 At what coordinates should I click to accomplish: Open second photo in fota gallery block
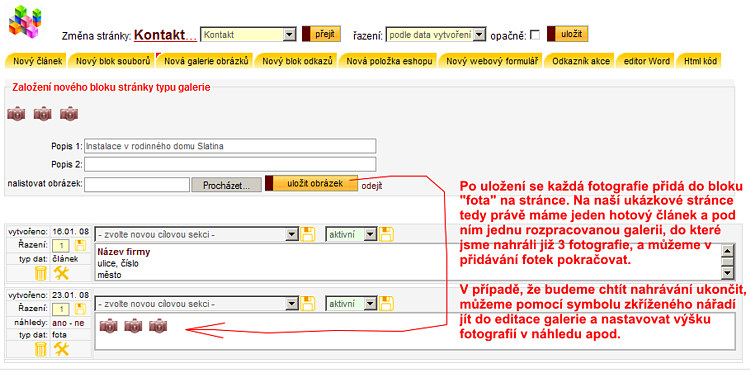[x=133, y=326]
